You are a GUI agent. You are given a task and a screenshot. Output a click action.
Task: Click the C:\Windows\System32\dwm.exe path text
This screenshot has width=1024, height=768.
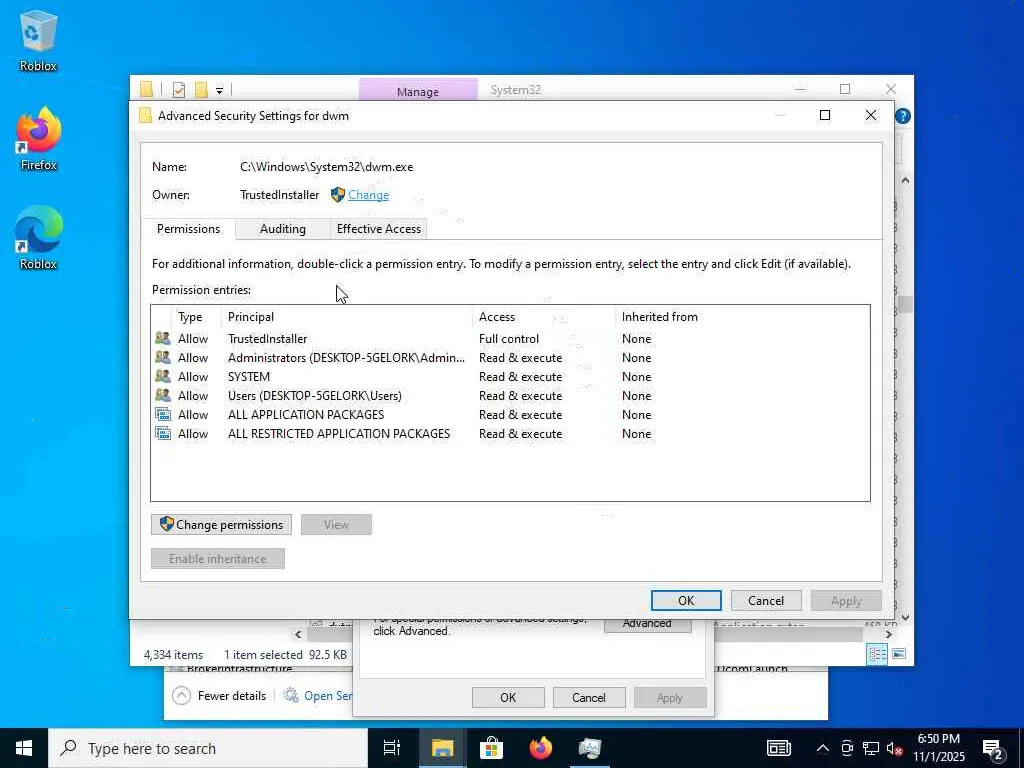pyautogui.click(x=327, y=167)
